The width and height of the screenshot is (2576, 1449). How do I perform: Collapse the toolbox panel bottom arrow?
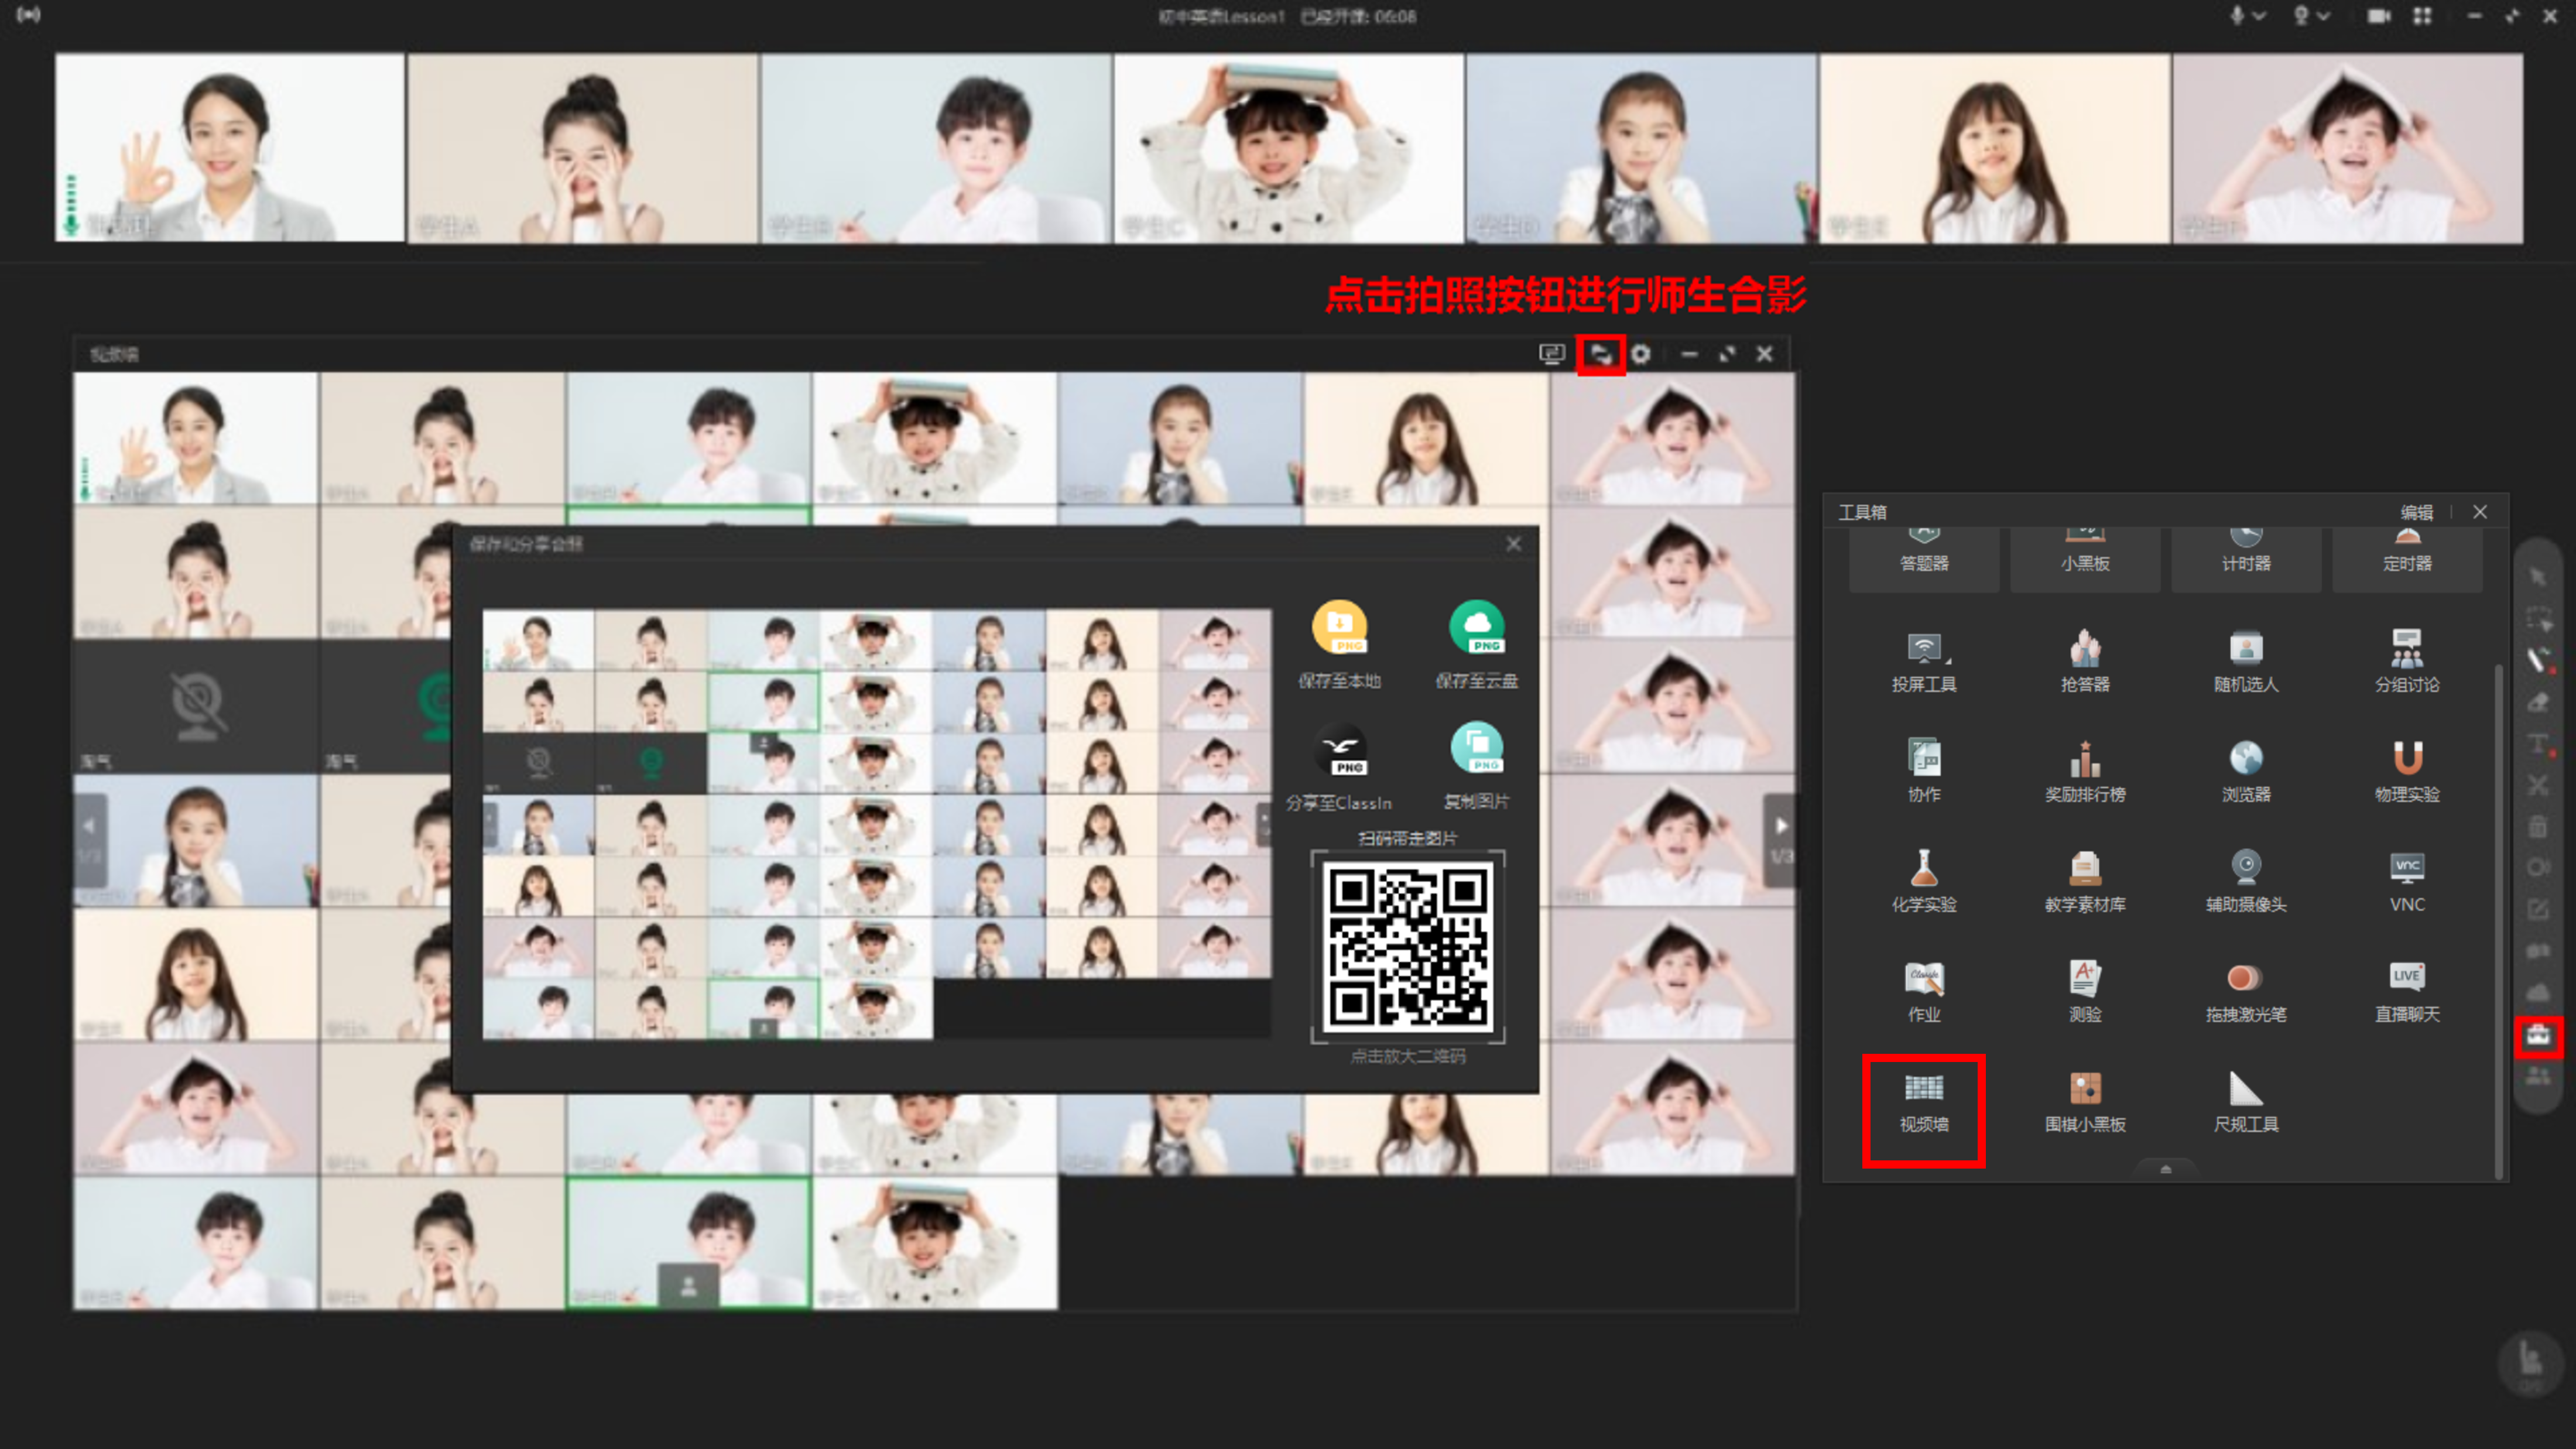[2165, 1168]
